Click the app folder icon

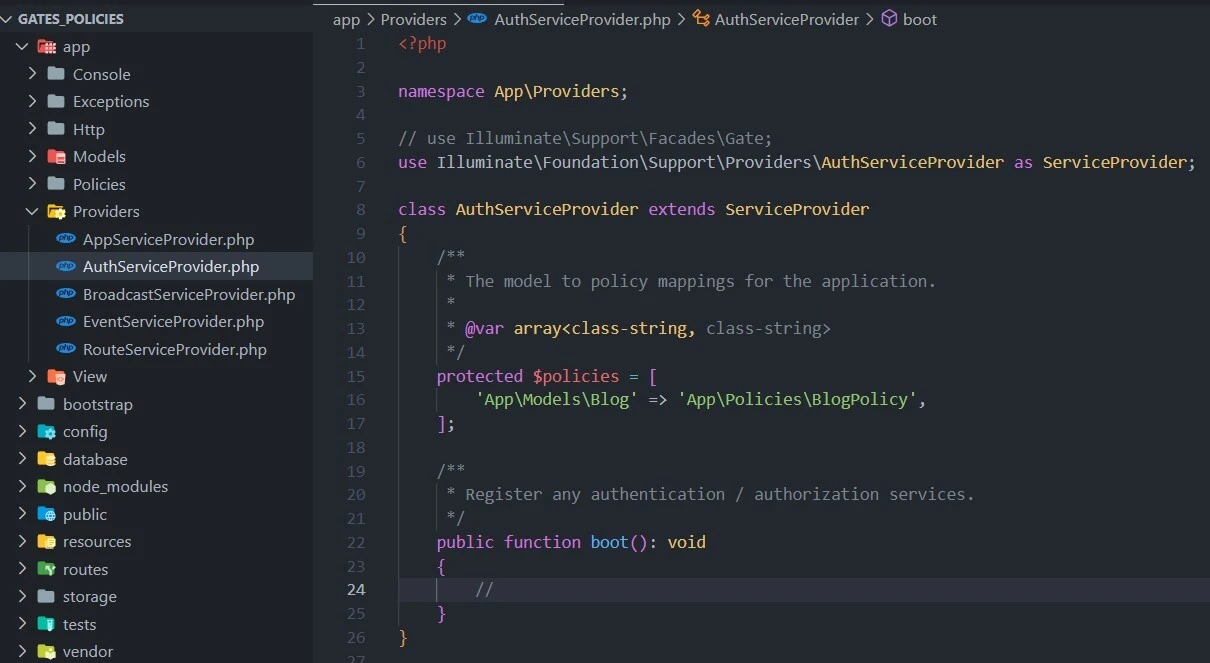[46, 47]
